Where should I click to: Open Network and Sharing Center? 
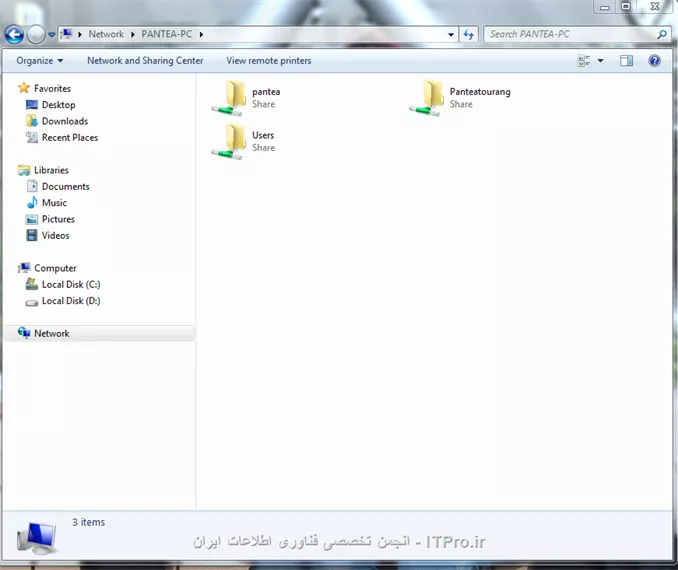(x=145, y=61)
